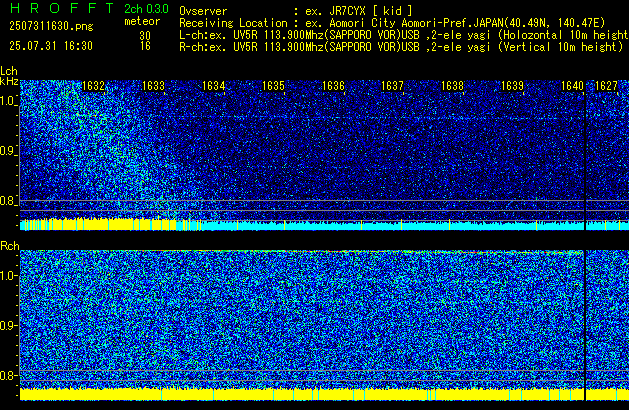The image size is (629, 410).
Task: Click the 1640 time marker
Action: pos(572,86)
